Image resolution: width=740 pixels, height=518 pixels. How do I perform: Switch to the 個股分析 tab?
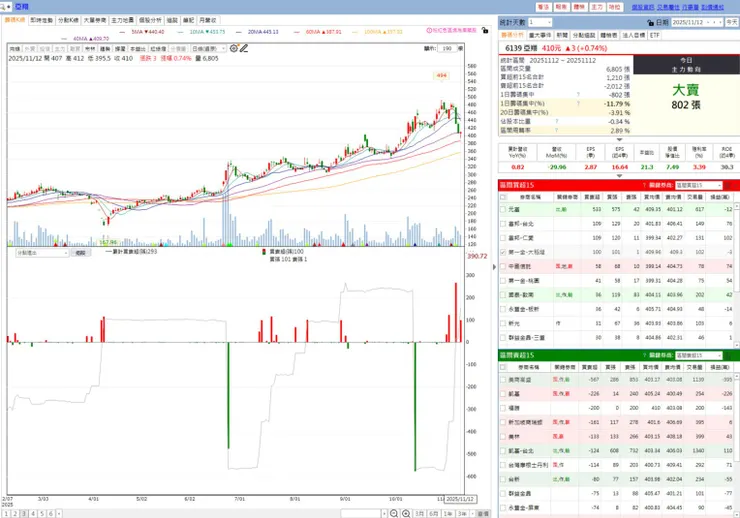[150, 20]
